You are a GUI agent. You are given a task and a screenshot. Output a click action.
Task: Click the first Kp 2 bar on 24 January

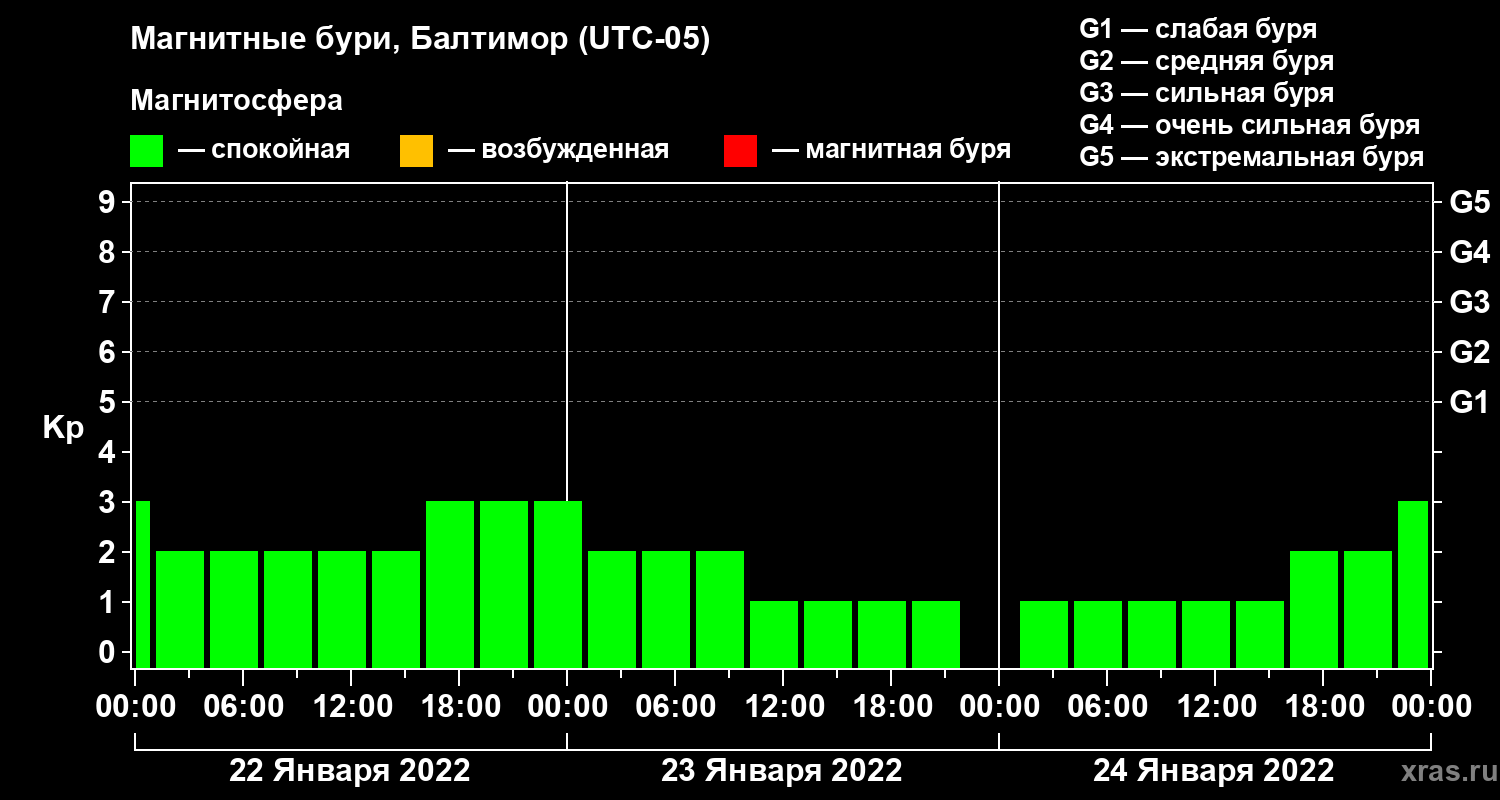[1314, 609]
